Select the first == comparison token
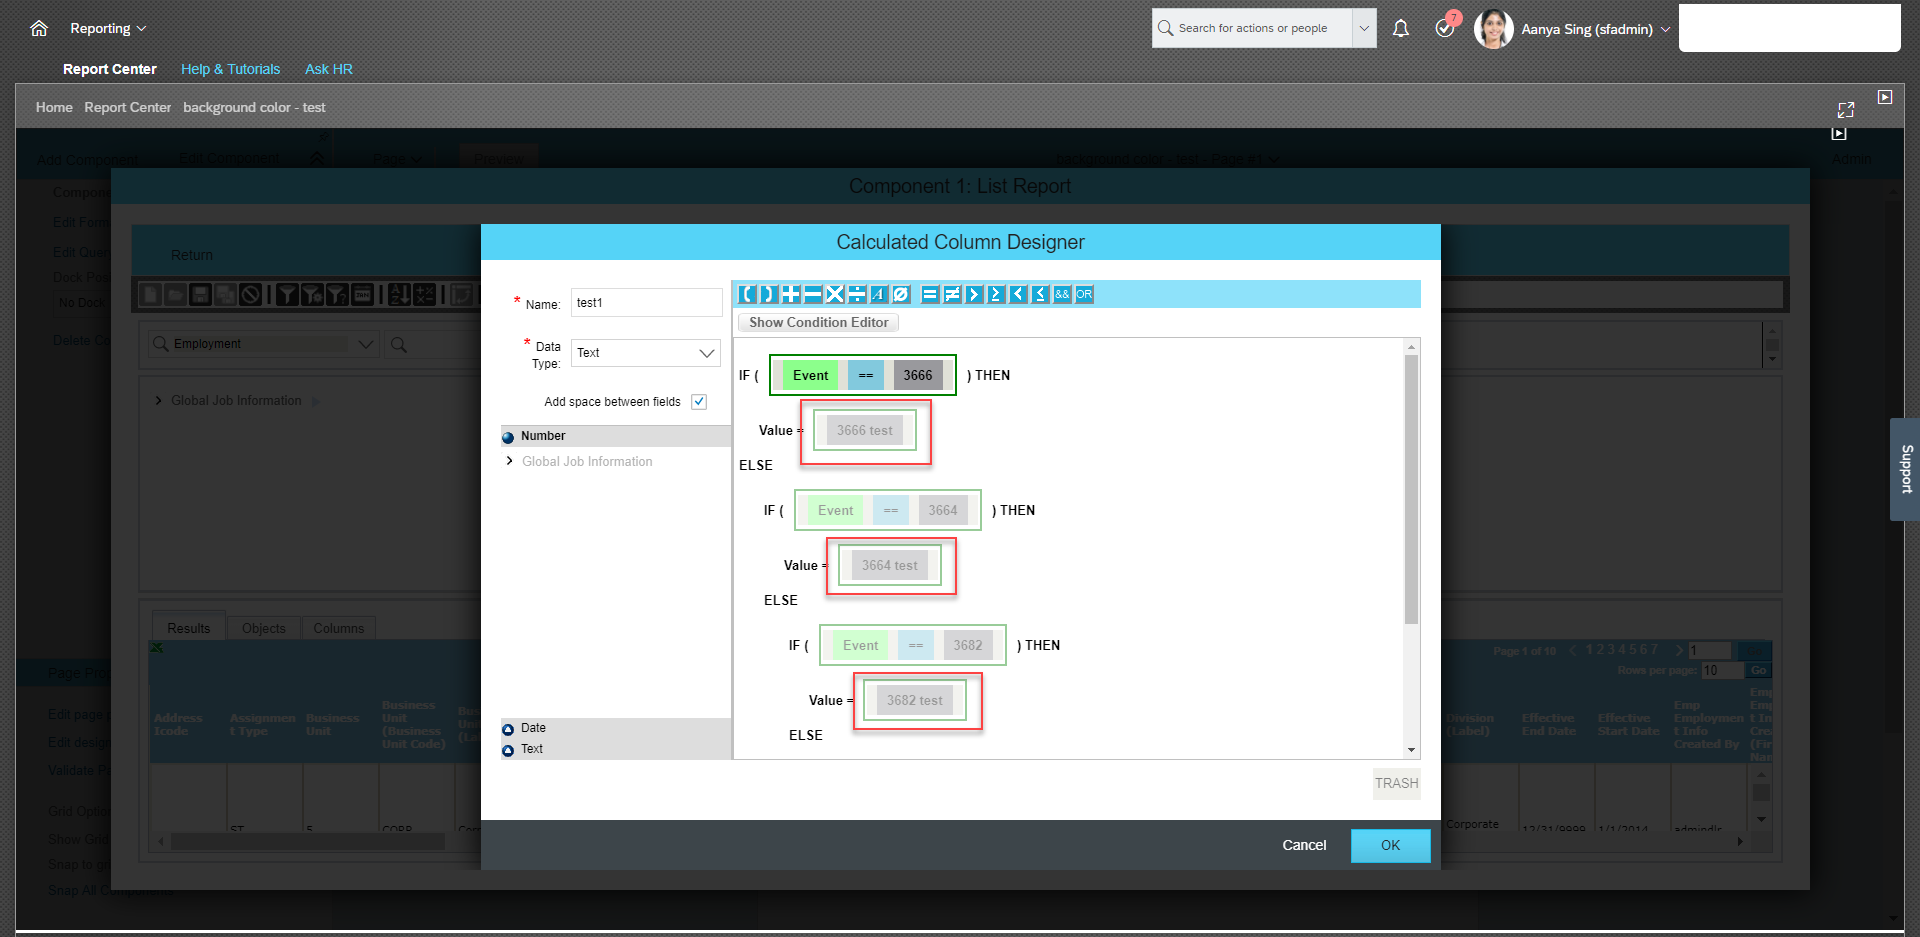The image size is (1920, 937). click(x=866, y=375)
